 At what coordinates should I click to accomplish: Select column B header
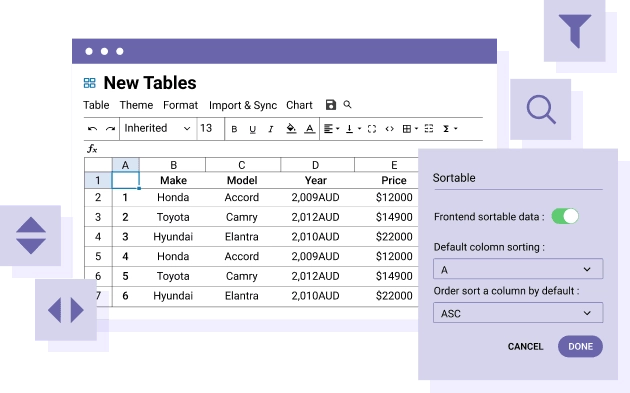[x=173, y=165]
